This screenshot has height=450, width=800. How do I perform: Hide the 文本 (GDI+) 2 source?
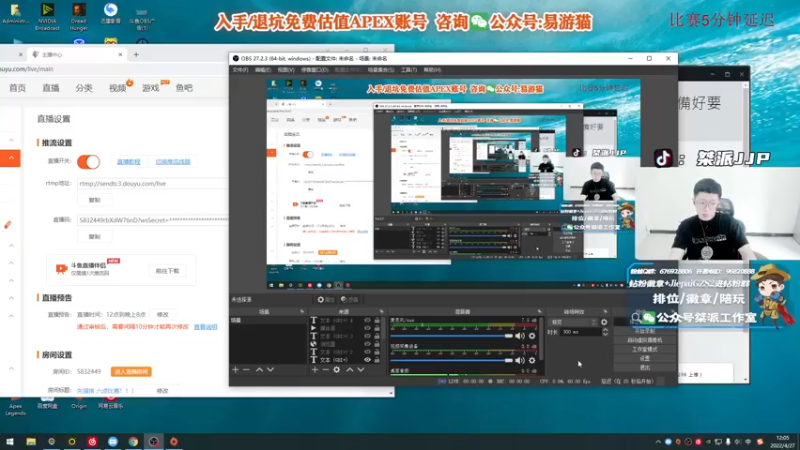(367, 352)
